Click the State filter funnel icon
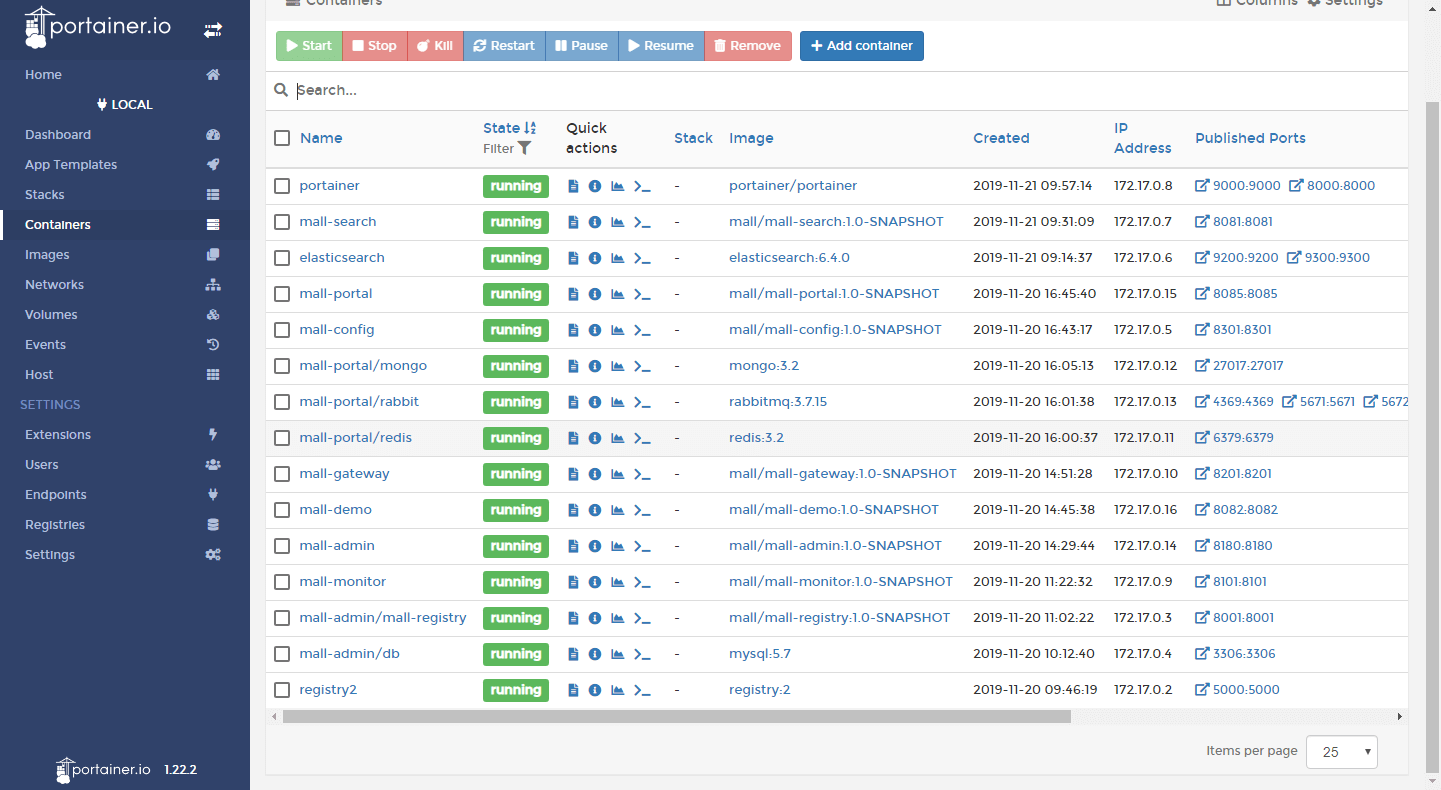 click(x=525, y=148)
